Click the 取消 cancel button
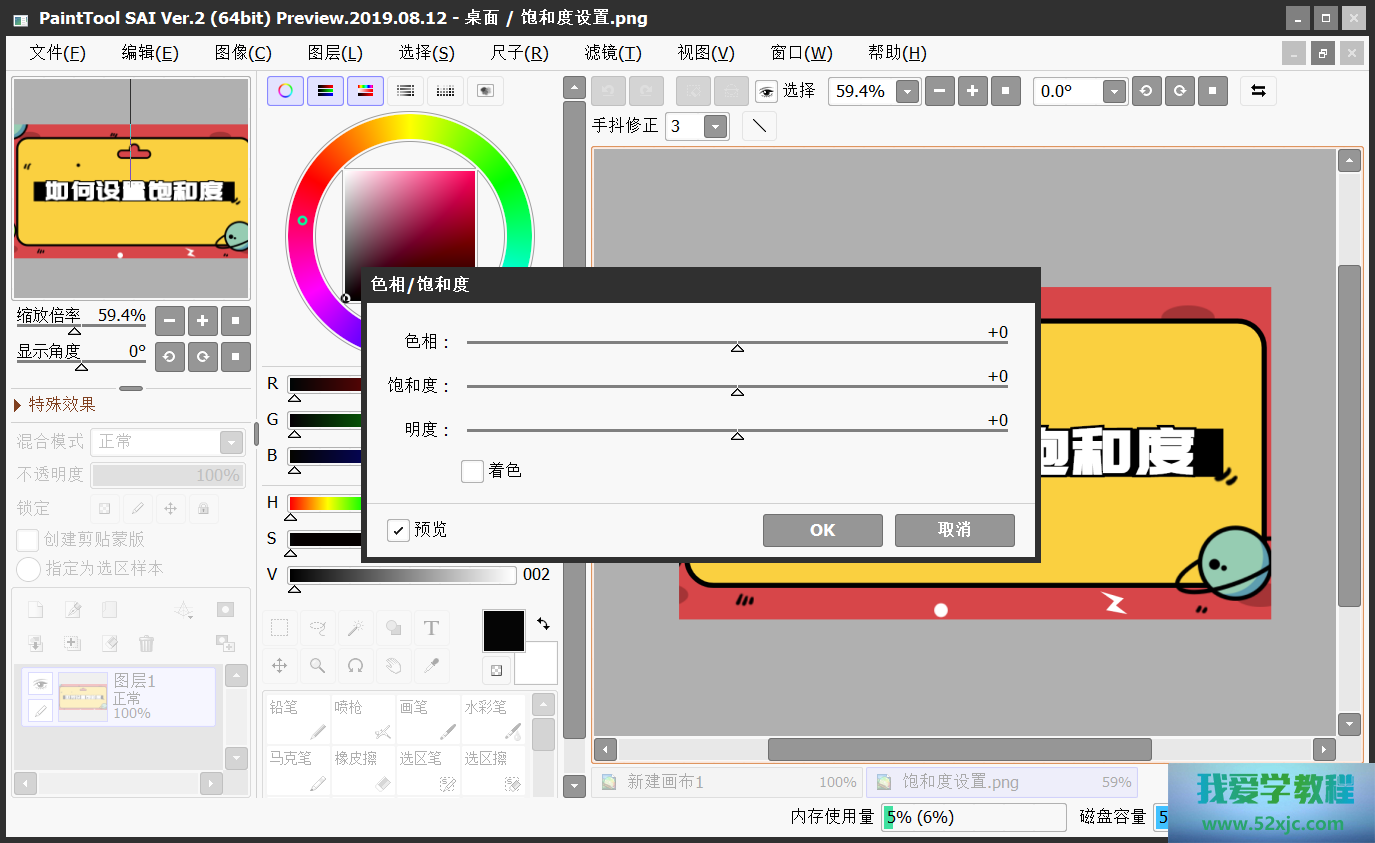The height and width of the screenshot is (843, 1375). pos(954,530)
